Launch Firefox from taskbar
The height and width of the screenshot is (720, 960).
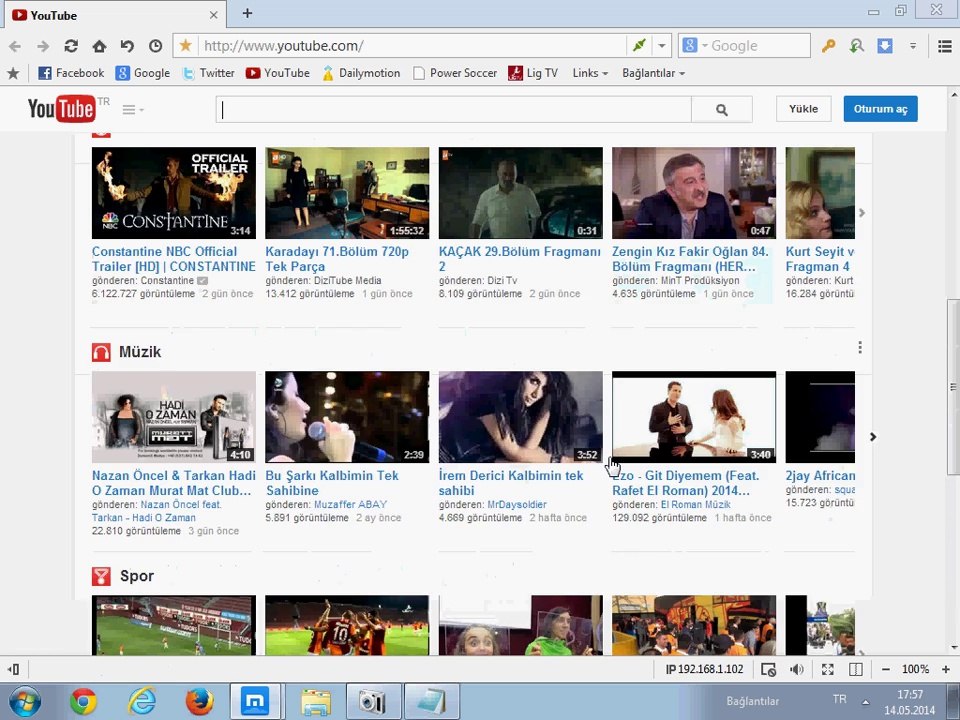[200, 702]
